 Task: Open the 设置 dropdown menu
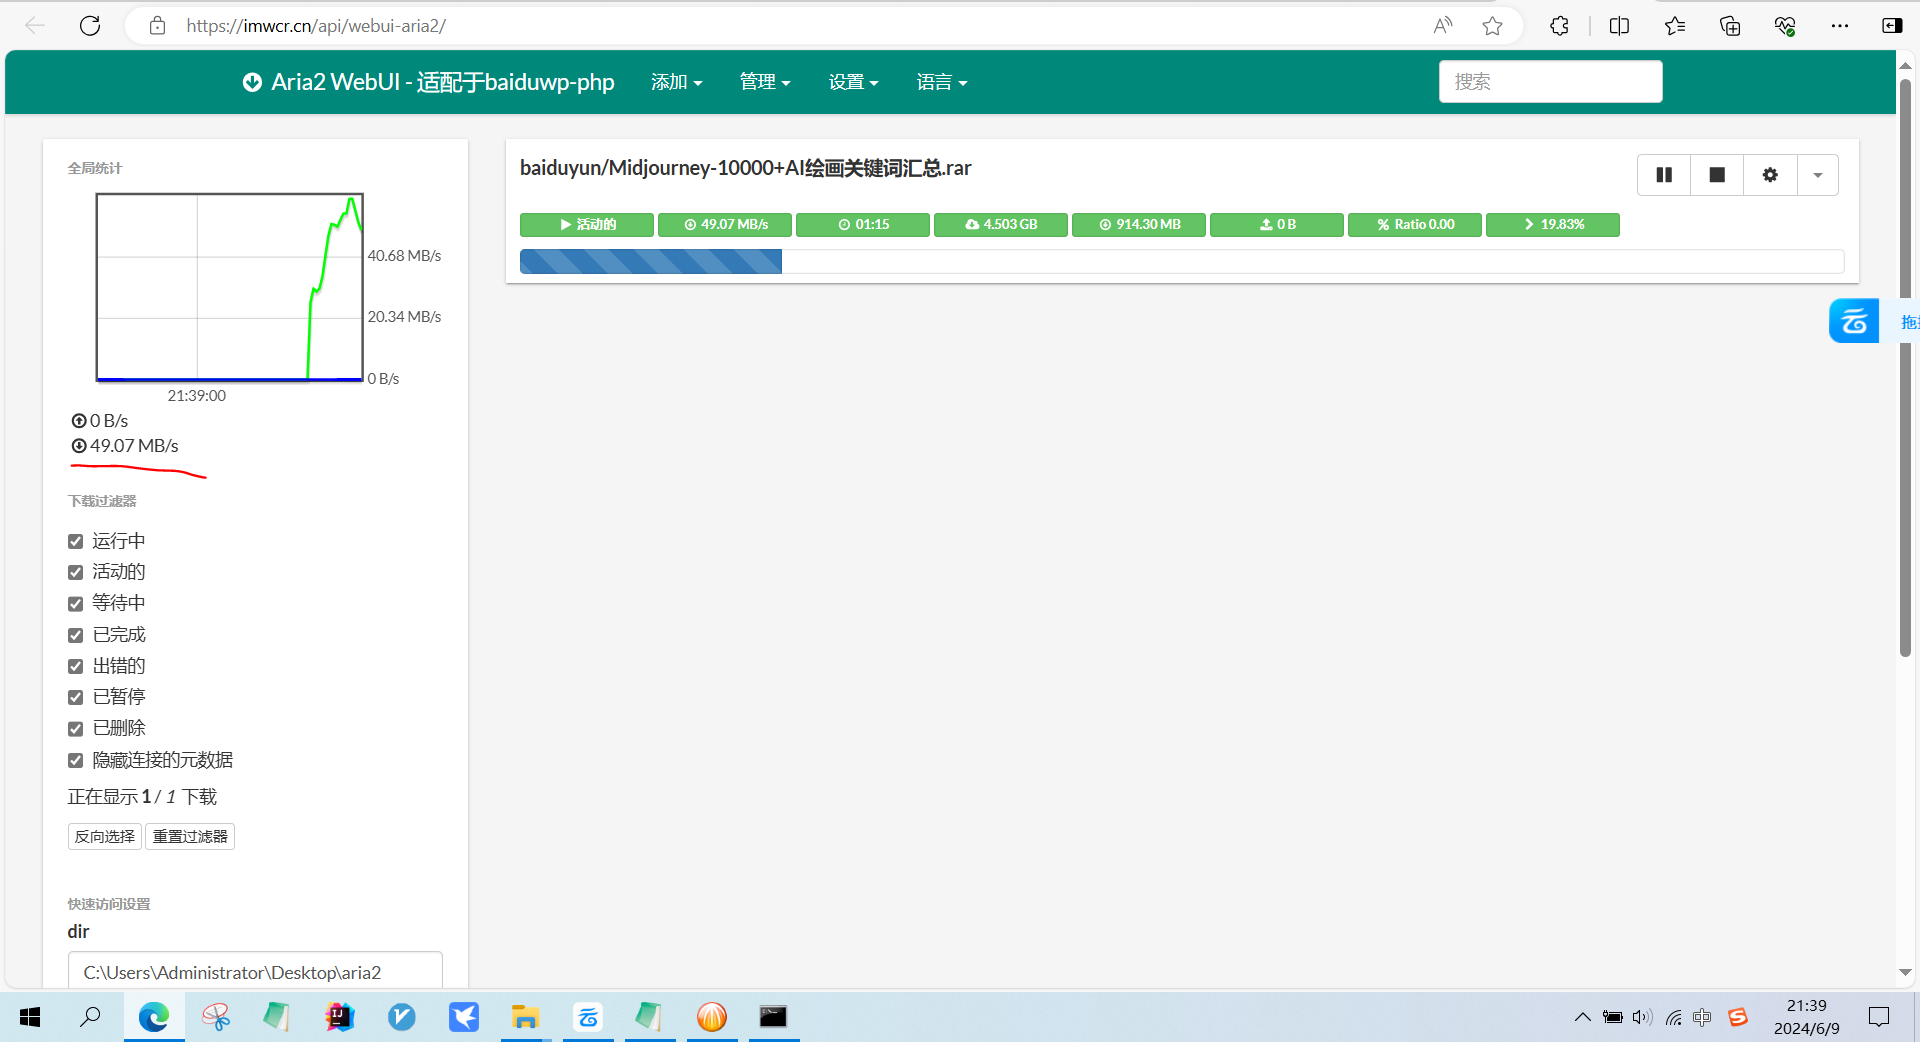[852, 82]
